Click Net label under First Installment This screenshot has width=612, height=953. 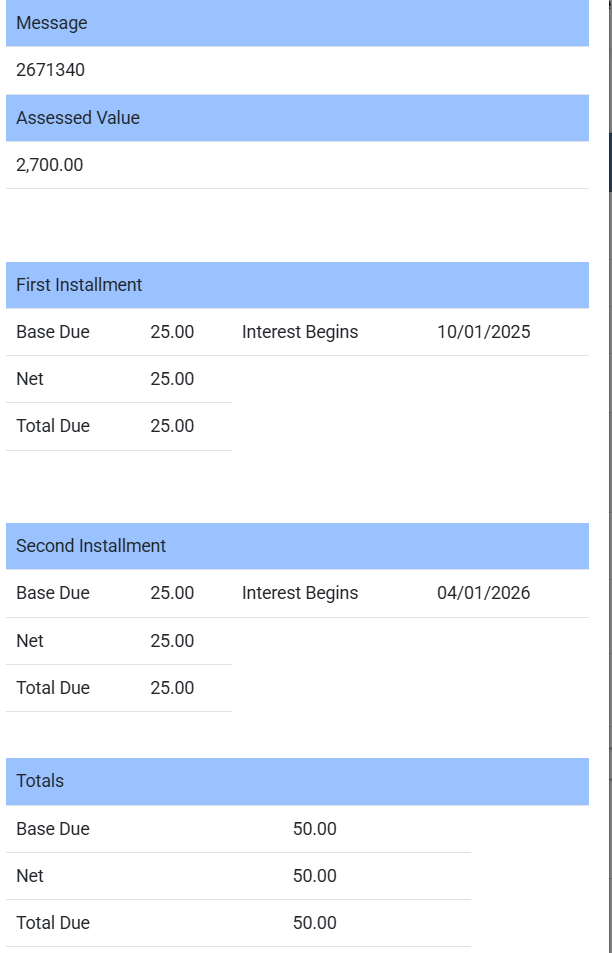click(30, 379)
